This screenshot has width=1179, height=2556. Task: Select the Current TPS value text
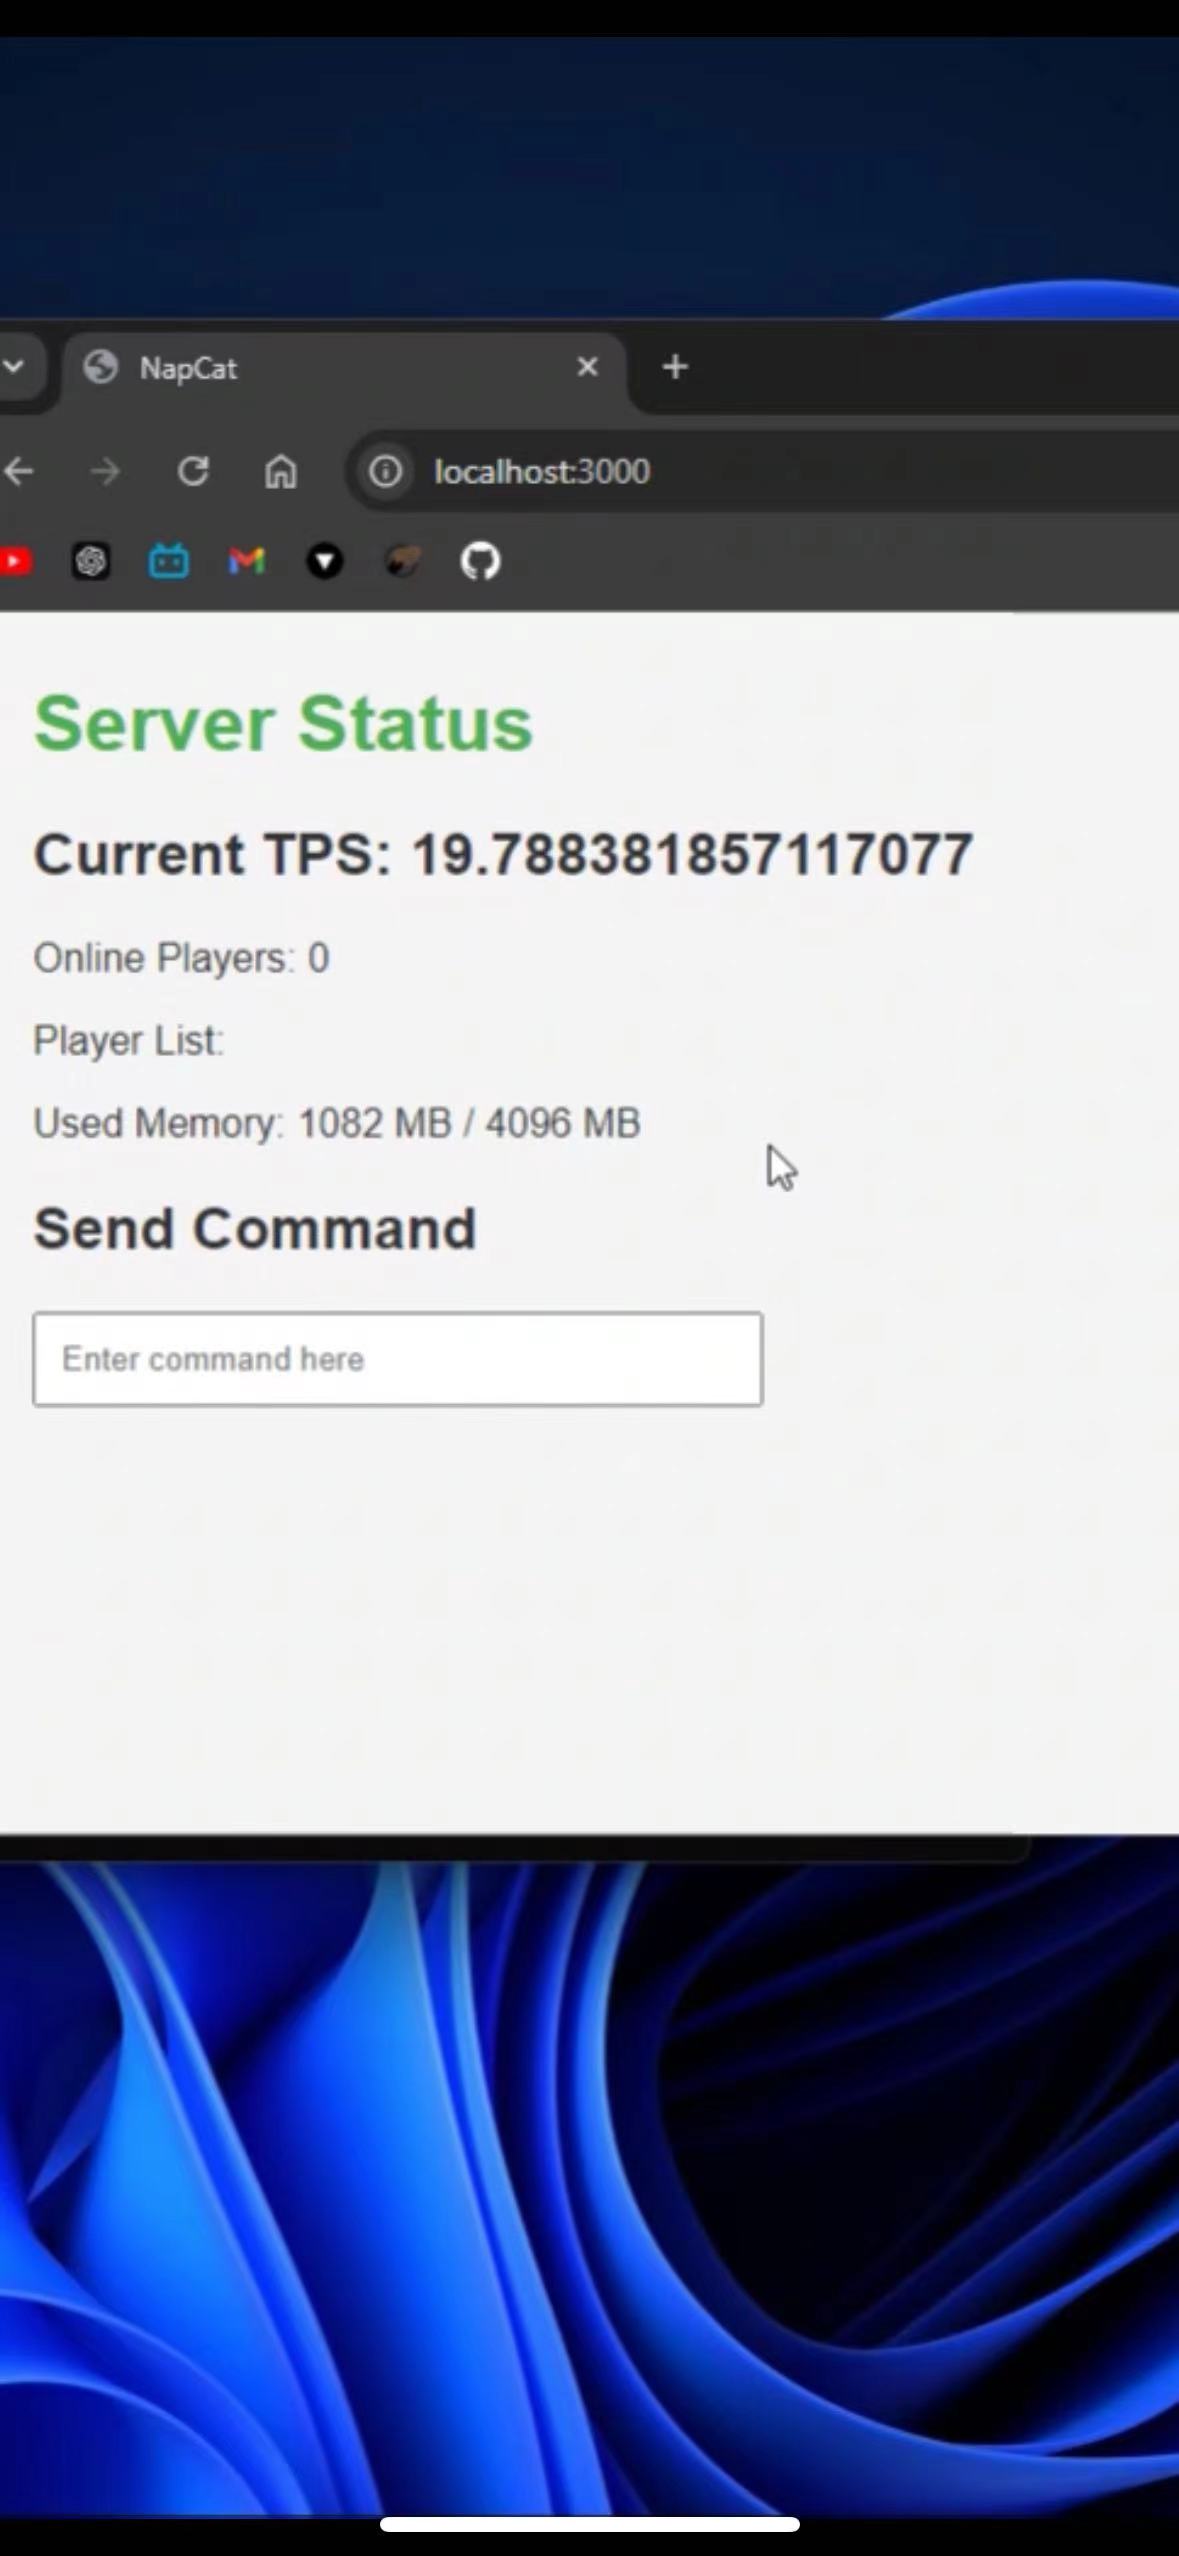pos(692,854)
